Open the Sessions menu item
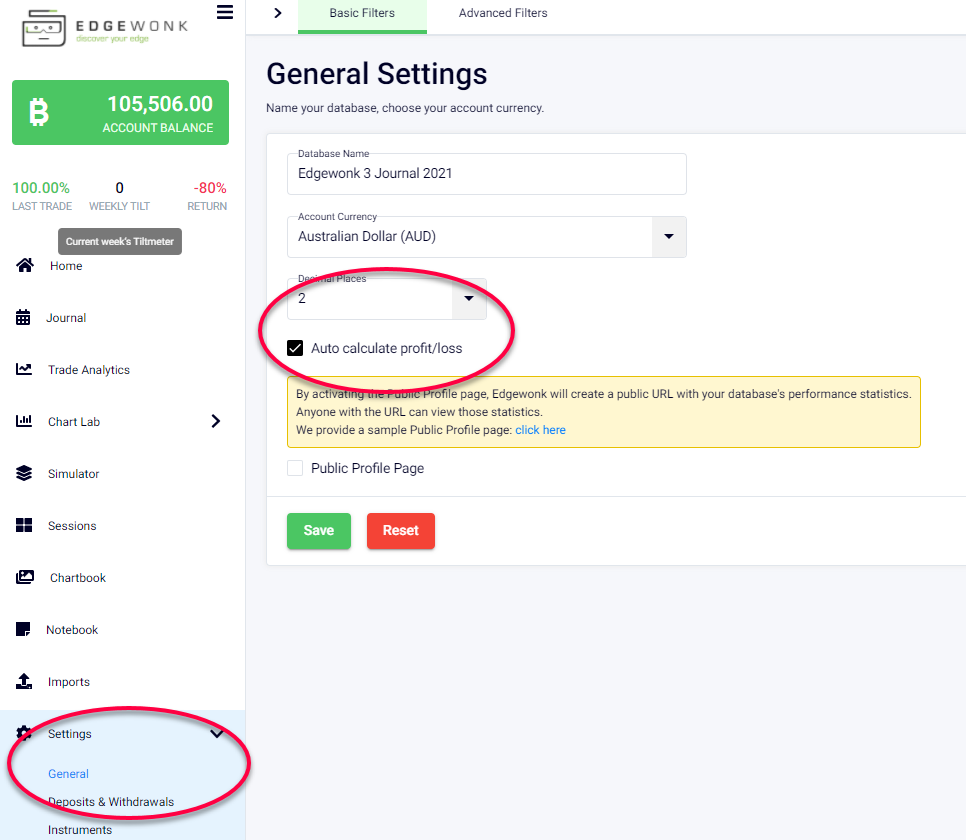The width and height of the screenshot is (966, 840). pyautogui.click(x=72, y=526)
